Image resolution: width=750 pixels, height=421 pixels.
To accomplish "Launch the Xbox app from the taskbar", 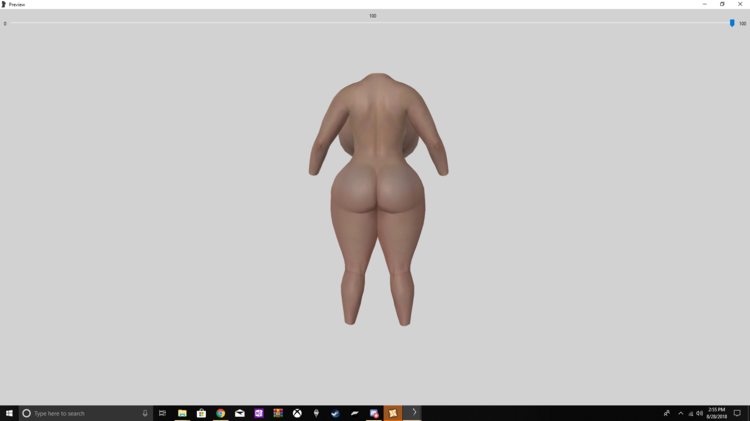I will pyautogui.click(x=297, y=413).
